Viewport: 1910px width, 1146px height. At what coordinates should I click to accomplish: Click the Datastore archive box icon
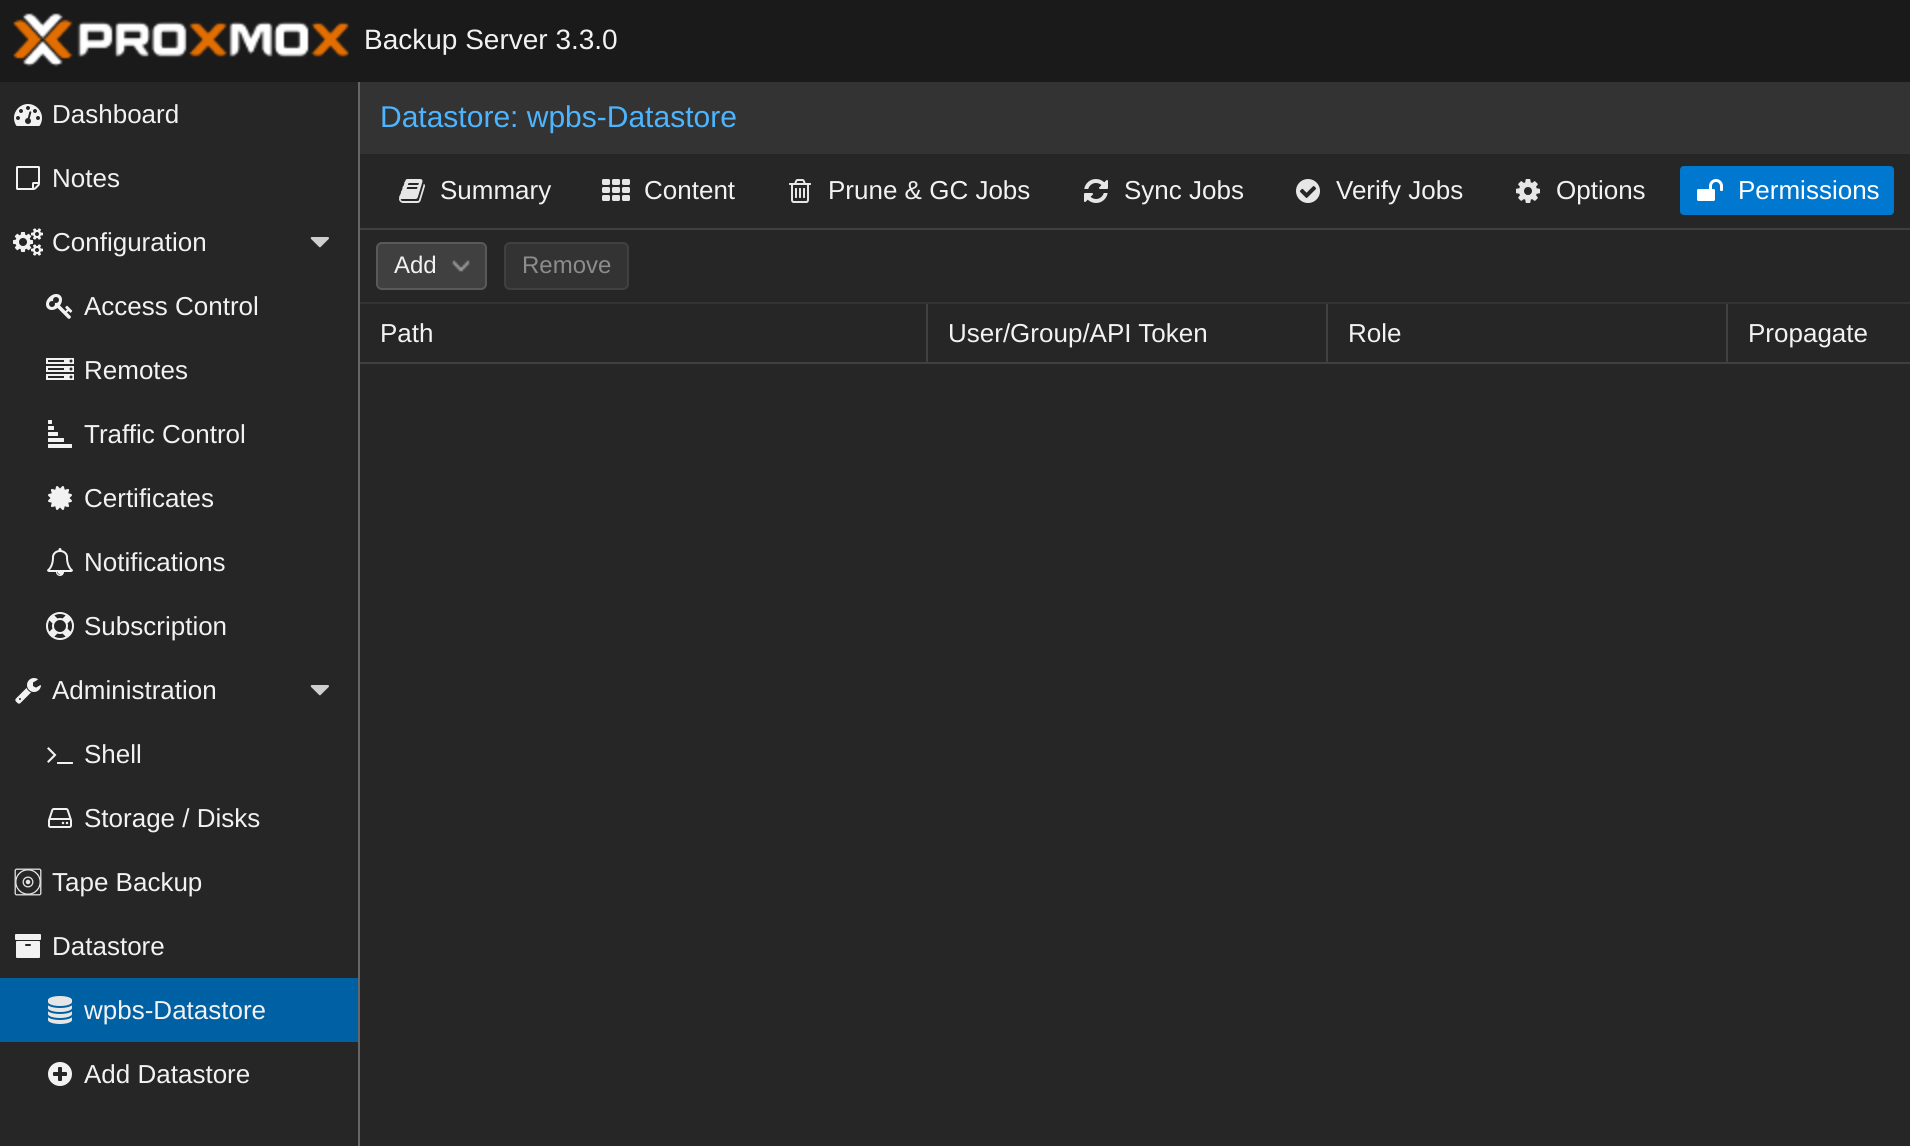[x=28, y=946]
